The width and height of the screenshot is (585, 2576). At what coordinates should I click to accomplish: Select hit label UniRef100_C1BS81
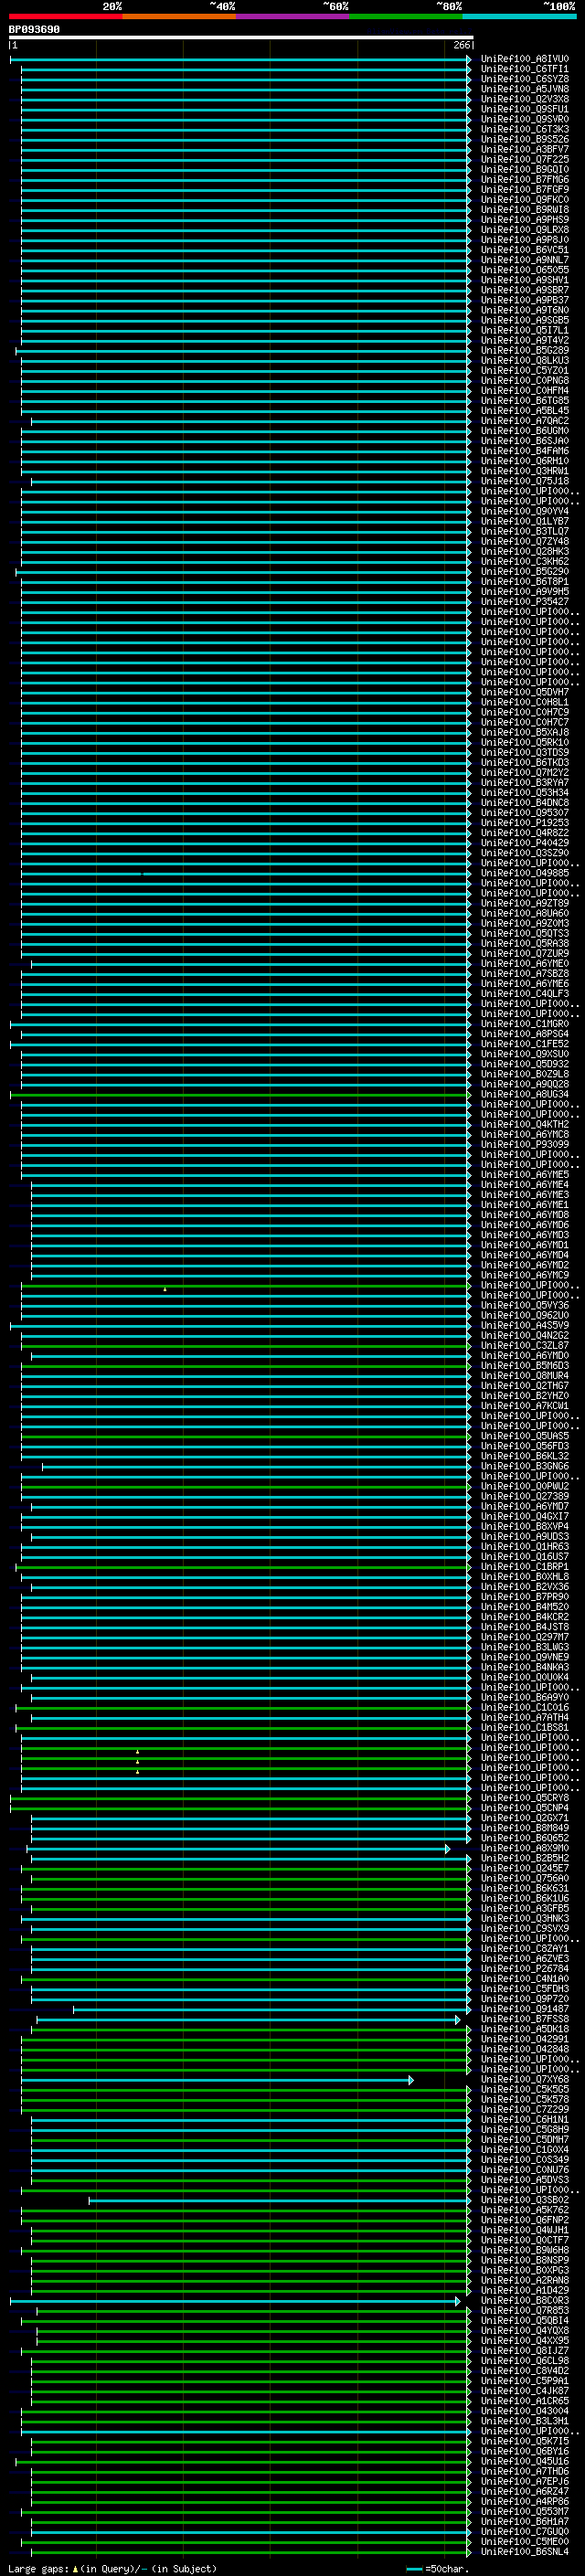[x=525, y=1728]
